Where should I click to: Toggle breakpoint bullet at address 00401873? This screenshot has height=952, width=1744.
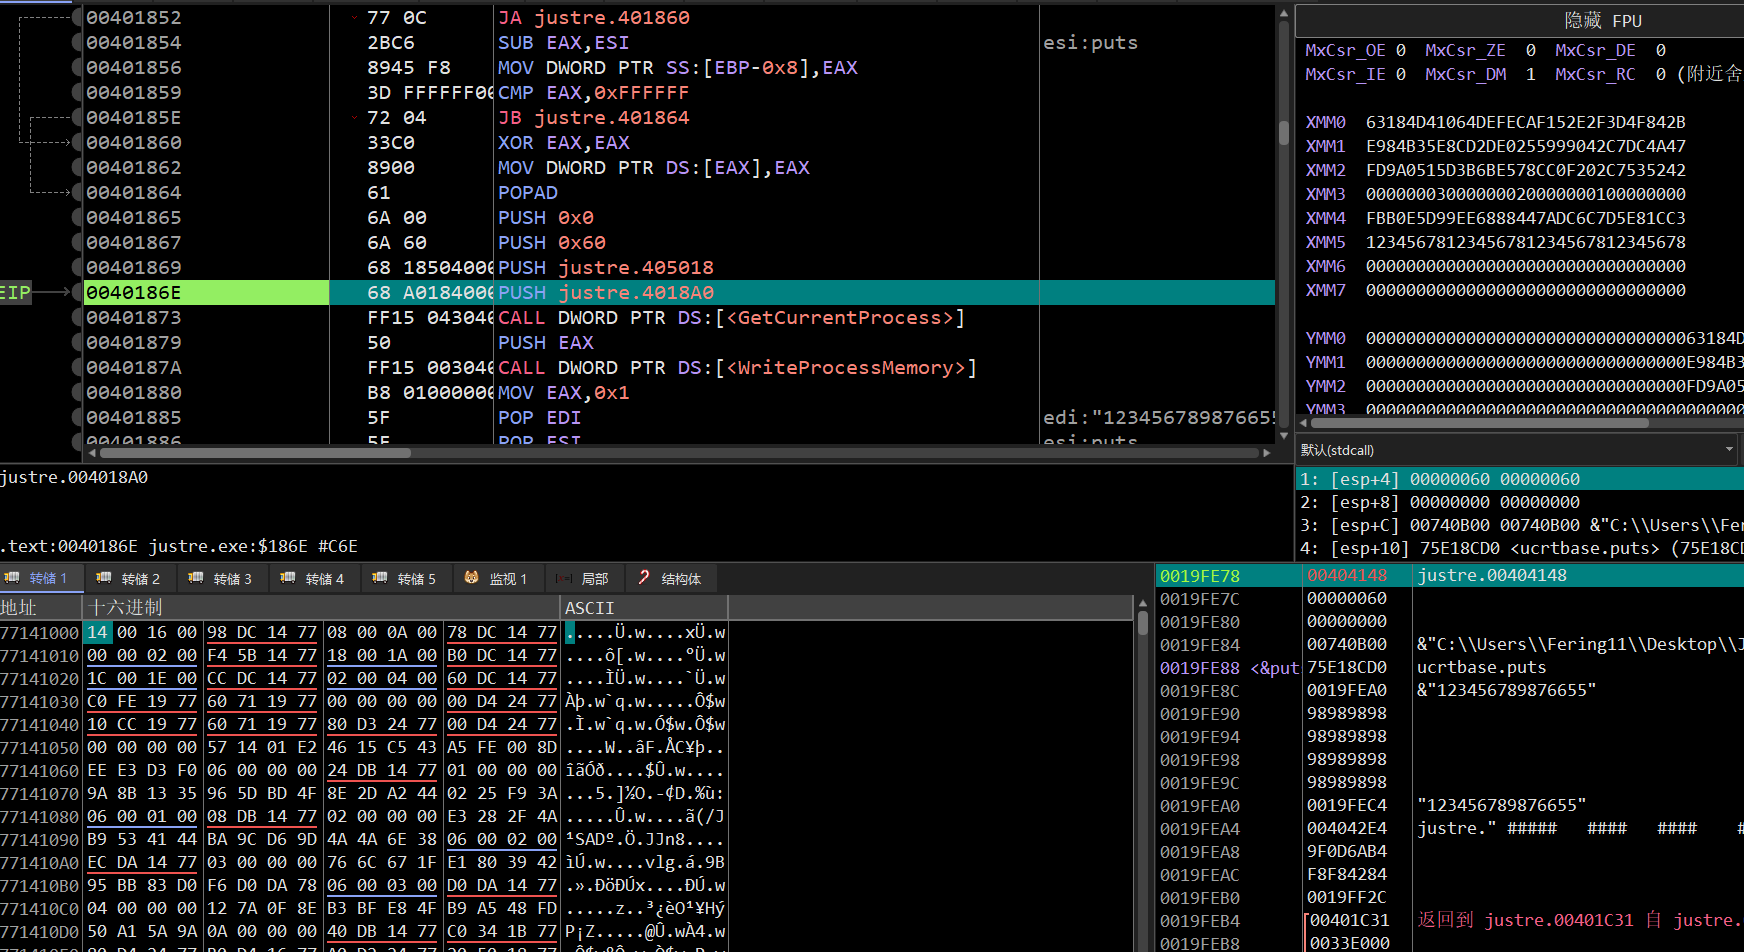(x=77, y=318)
